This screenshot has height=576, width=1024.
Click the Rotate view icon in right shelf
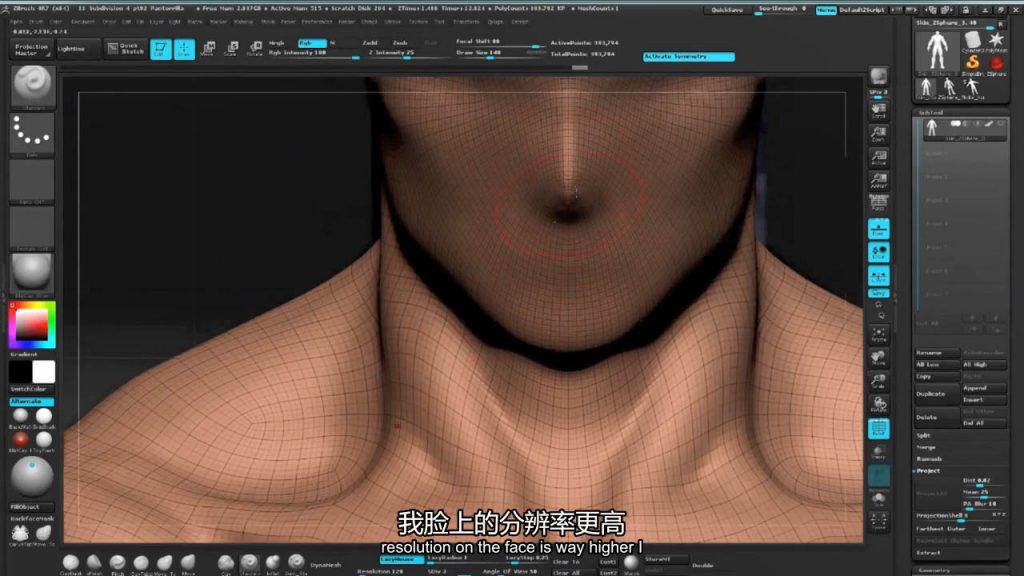coord(878,405)
